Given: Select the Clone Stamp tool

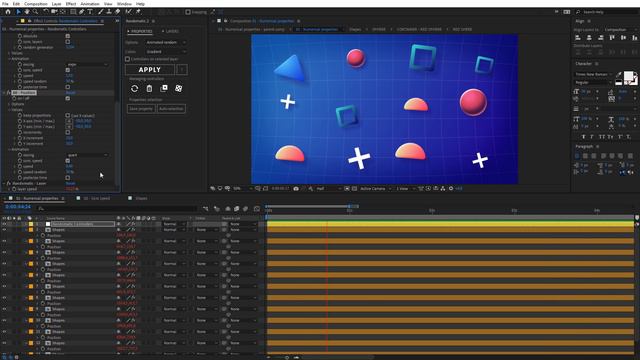Looking at the screenshot, I should 109,12.
